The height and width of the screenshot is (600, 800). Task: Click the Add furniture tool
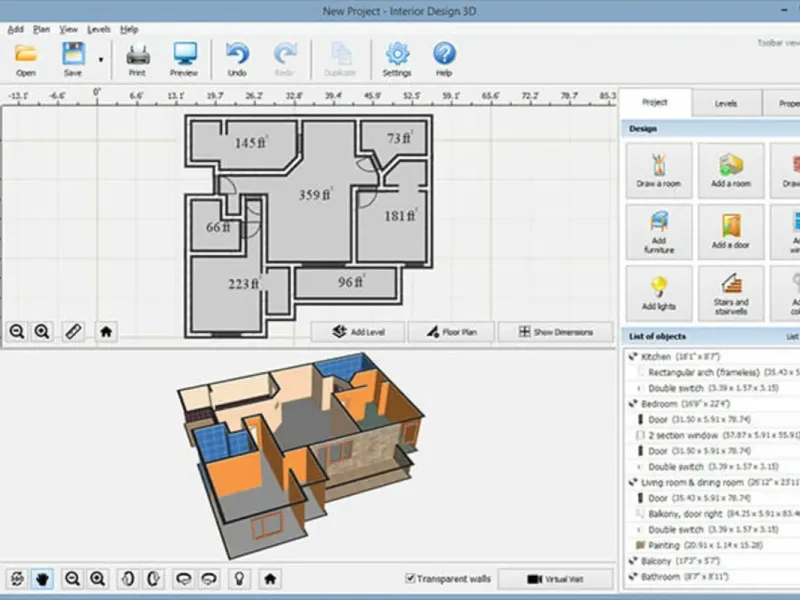point(659,232)
